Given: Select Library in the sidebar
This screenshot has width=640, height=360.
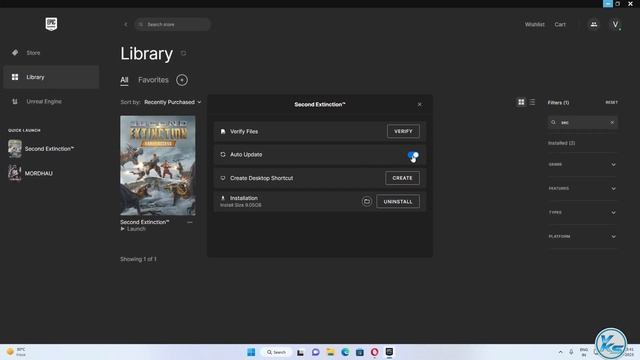Looking at the screenshot, I should point(51,77).
